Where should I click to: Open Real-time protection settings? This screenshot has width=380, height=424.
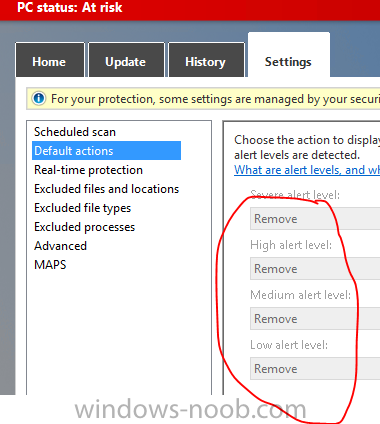click(x=88, y=170)
